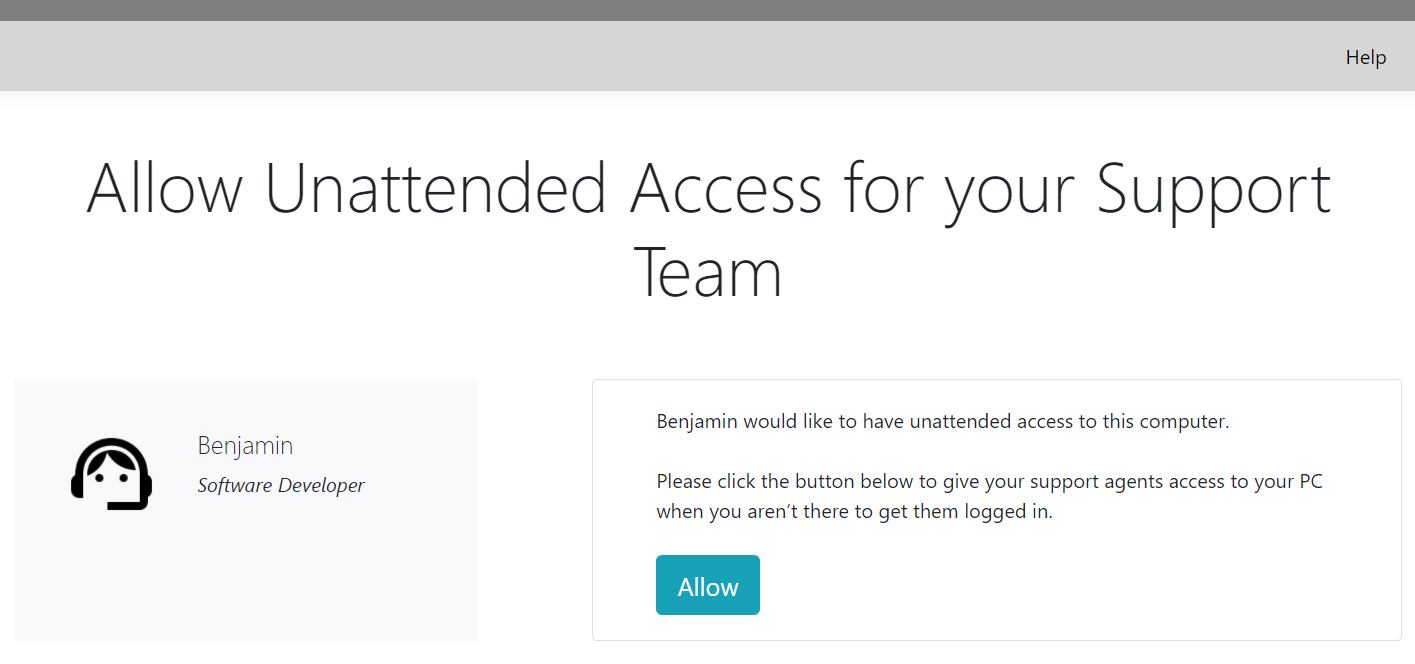This screenshot has width=1415, height=664.
Task: Click the blank area left of the headset icon
Action: pyautogui.click(x=40, y=474)
